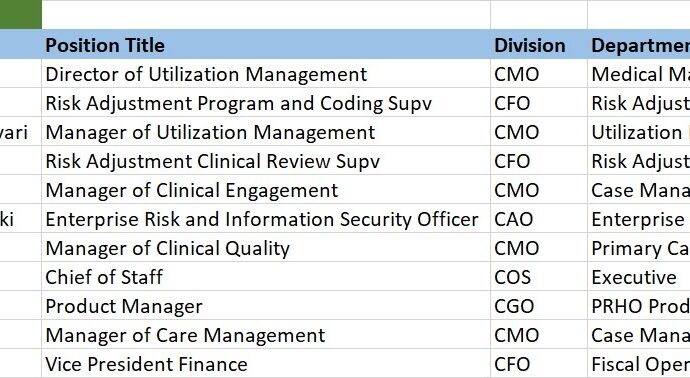Screen dimensions: 690x378
Task: Click Risk Adjustment Program and Coding Supv
Action: coord(266,103)
